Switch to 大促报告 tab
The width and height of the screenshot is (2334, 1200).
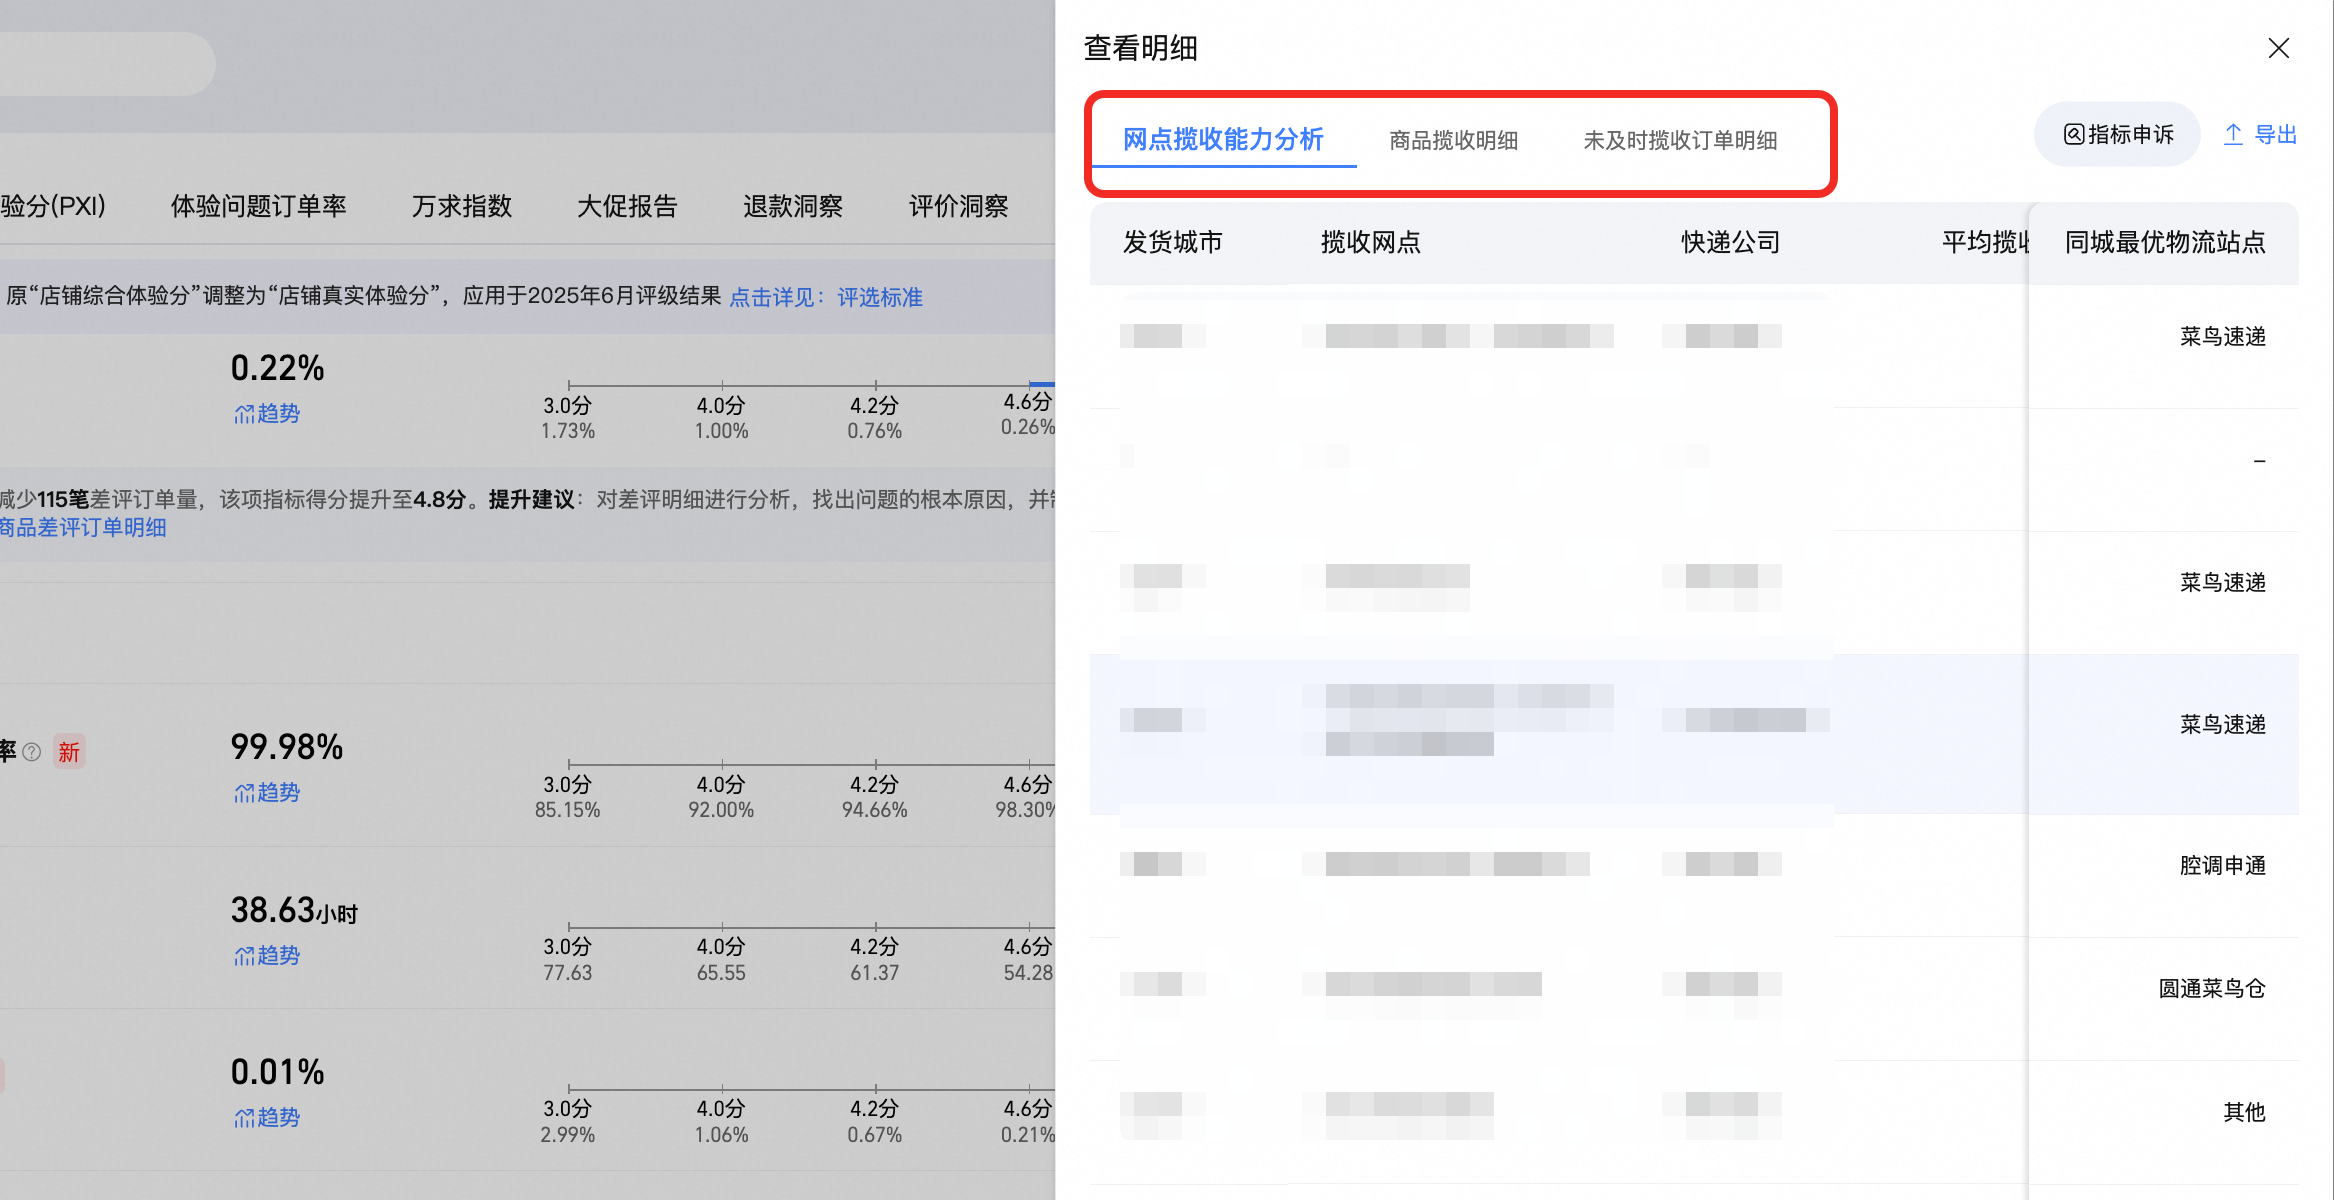click(x=627, y=206)
